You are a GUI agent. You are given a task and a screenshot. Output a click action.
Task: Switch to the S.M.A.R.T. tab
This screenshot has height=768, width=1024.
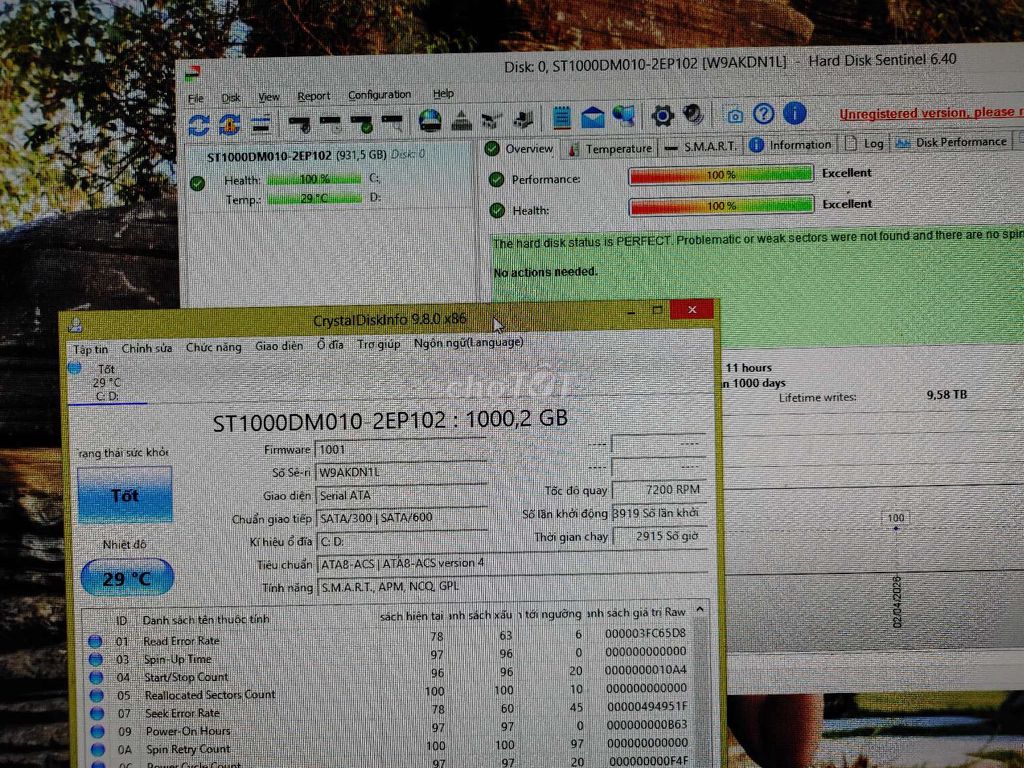tap(701, 146)
